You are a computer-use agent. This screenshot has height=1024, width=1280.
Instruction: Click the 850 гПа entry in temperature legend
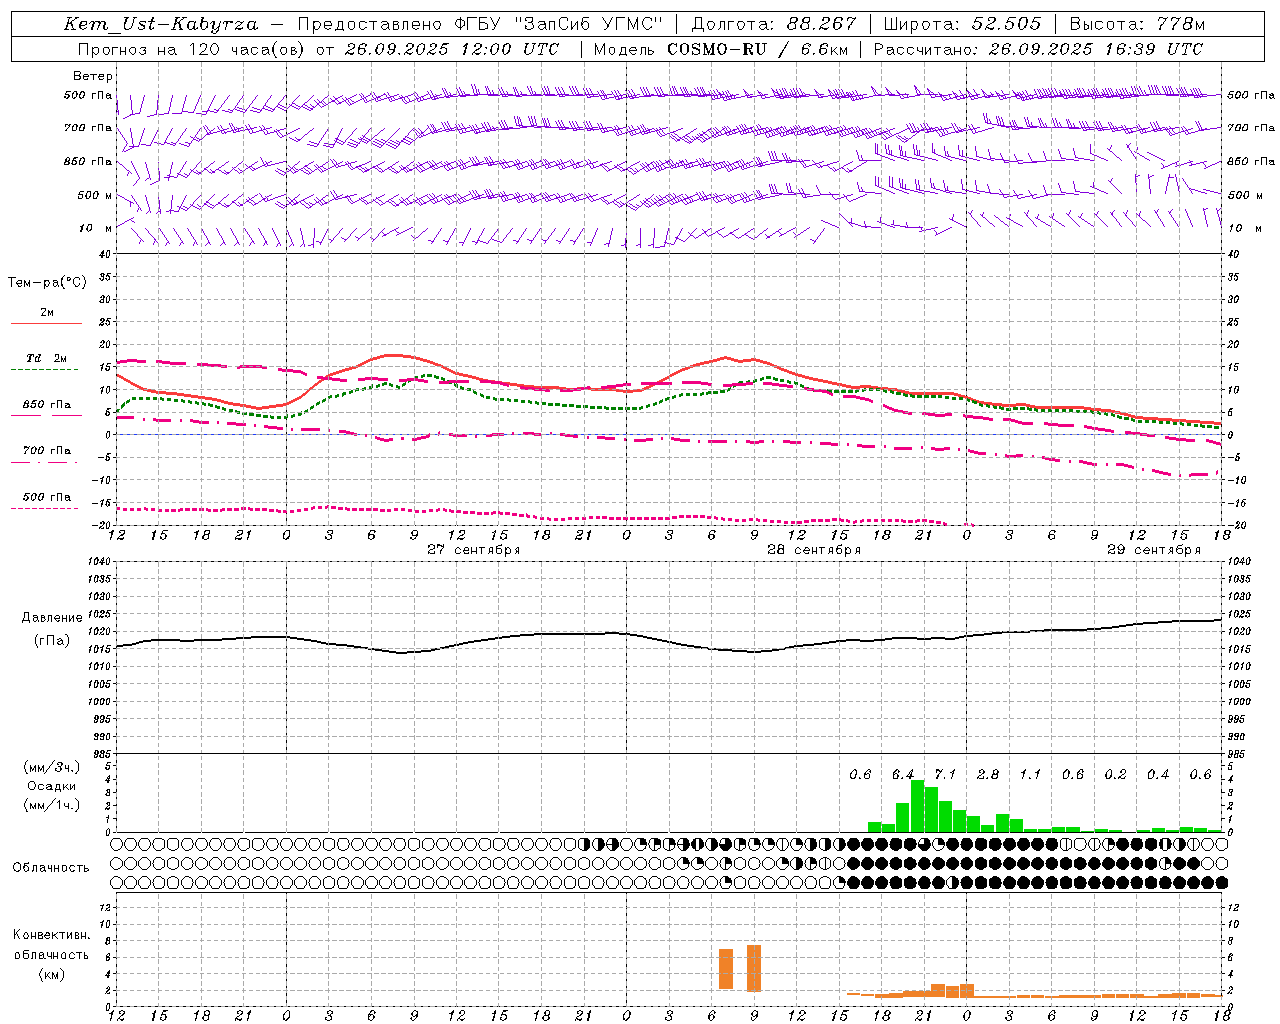pos(47,405)
